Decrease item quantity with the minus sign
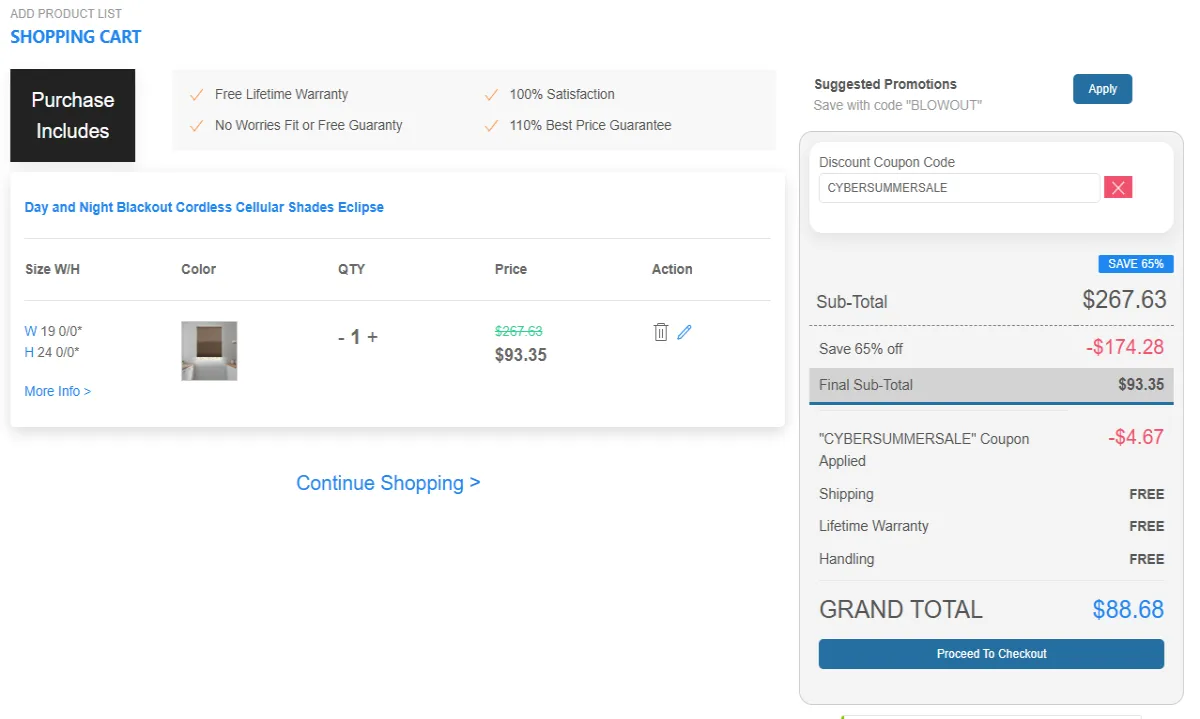1200x719 pixels. (x=340, y=338)
